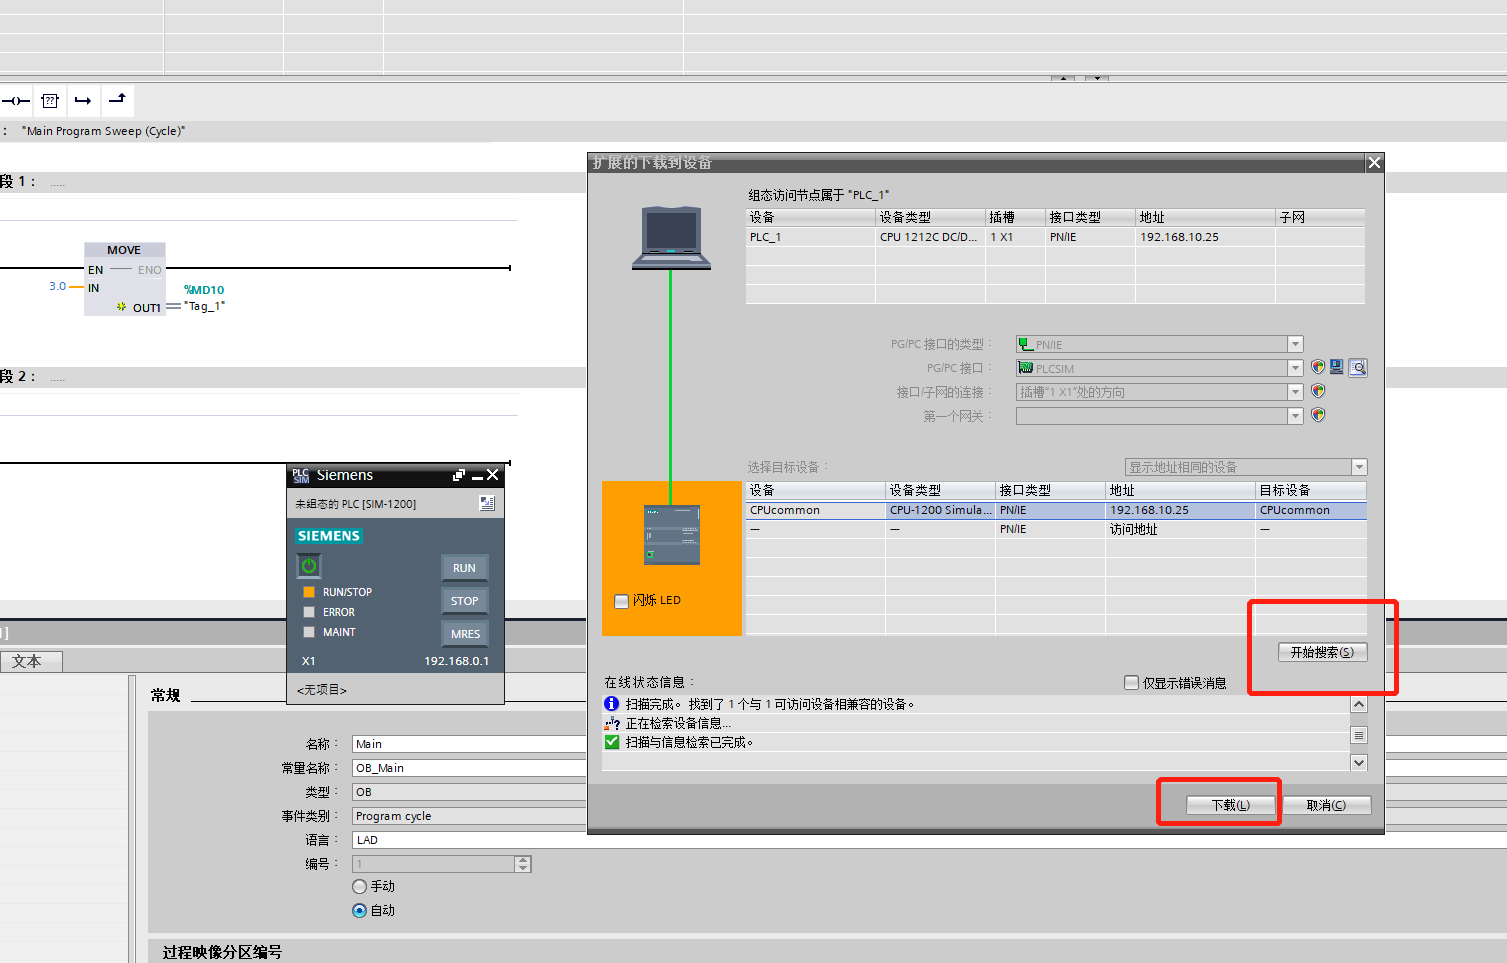
Task: Insert empty box instruction from ladder toolbar
Action: (50, 100)
